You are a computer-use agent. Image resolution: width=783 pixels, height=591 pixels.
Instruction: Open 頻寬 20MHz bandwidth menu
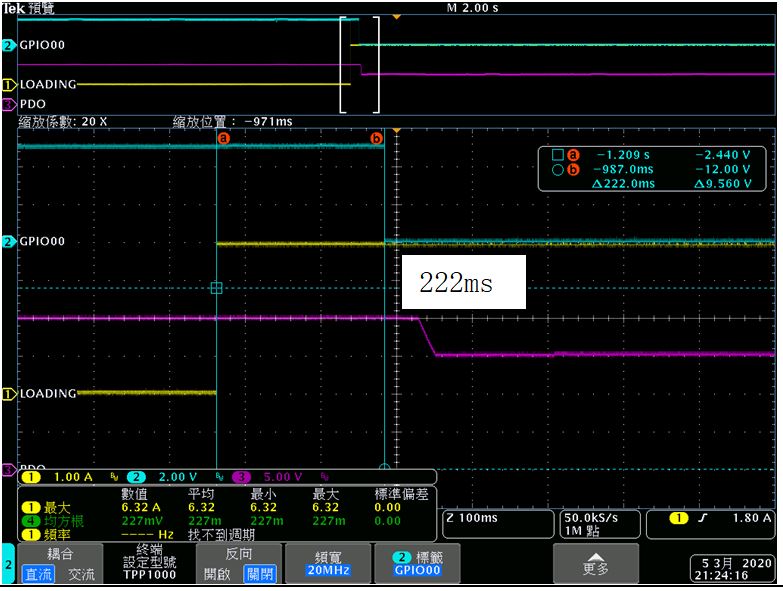328,564
